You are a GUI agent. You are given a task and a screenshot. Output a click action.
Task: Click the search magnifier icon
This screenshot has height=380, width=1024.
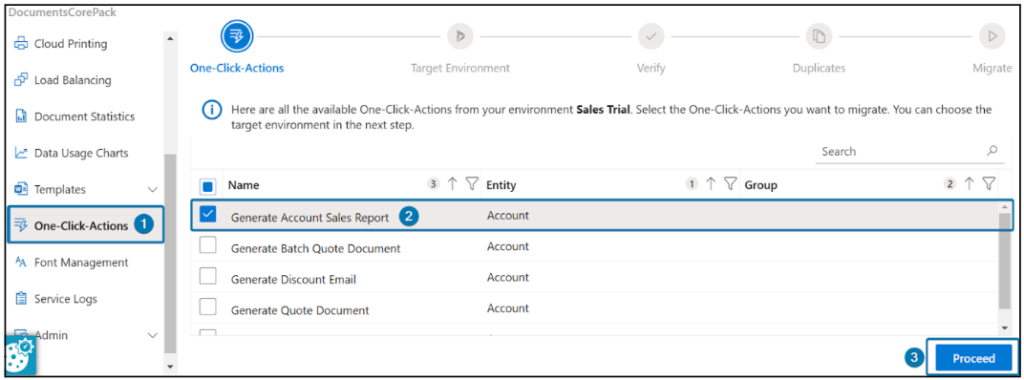[x=992, y=151]
